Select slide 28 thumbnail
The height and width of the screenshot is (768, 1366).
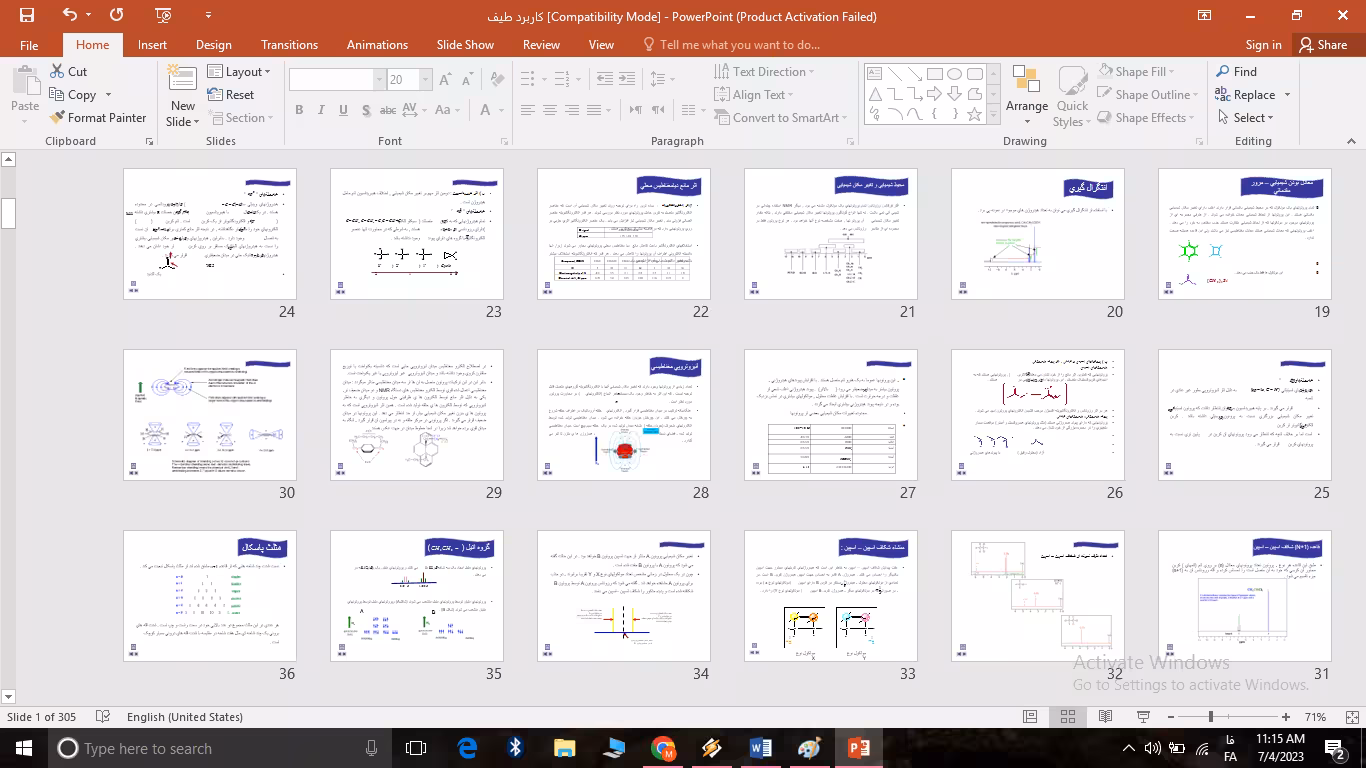[623, 414]
